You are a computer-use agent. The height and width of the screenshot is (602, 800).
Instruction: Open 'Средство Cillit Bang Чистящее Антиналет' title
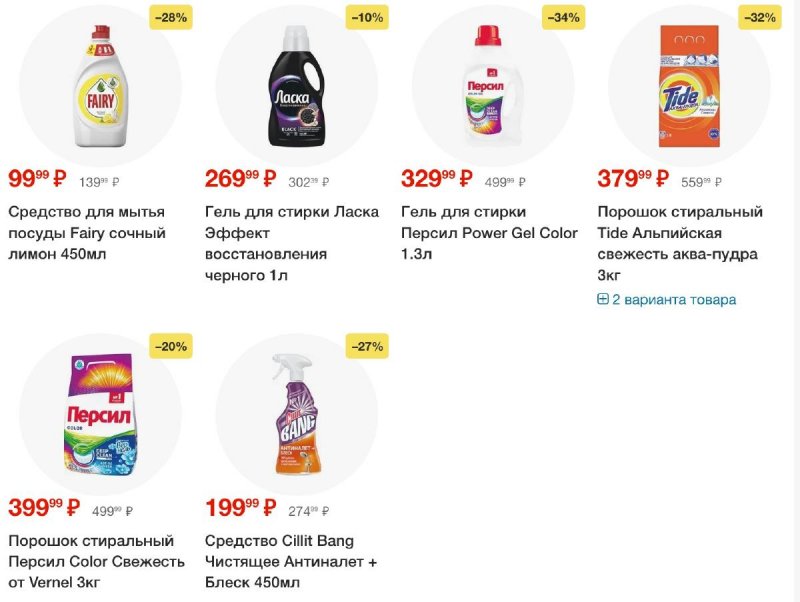coord(291,561)
